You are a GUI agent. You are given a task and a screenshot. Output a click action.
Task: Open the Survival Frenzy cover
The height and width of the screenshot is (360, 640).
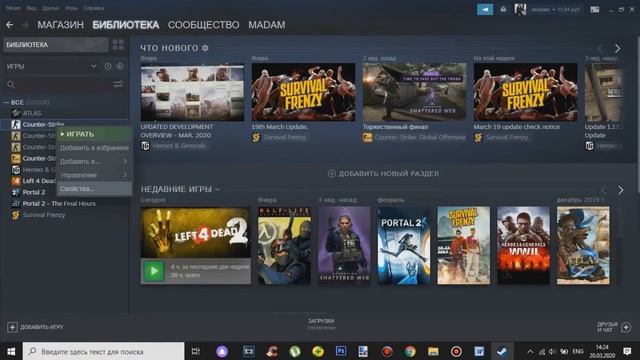pos(463,245)
